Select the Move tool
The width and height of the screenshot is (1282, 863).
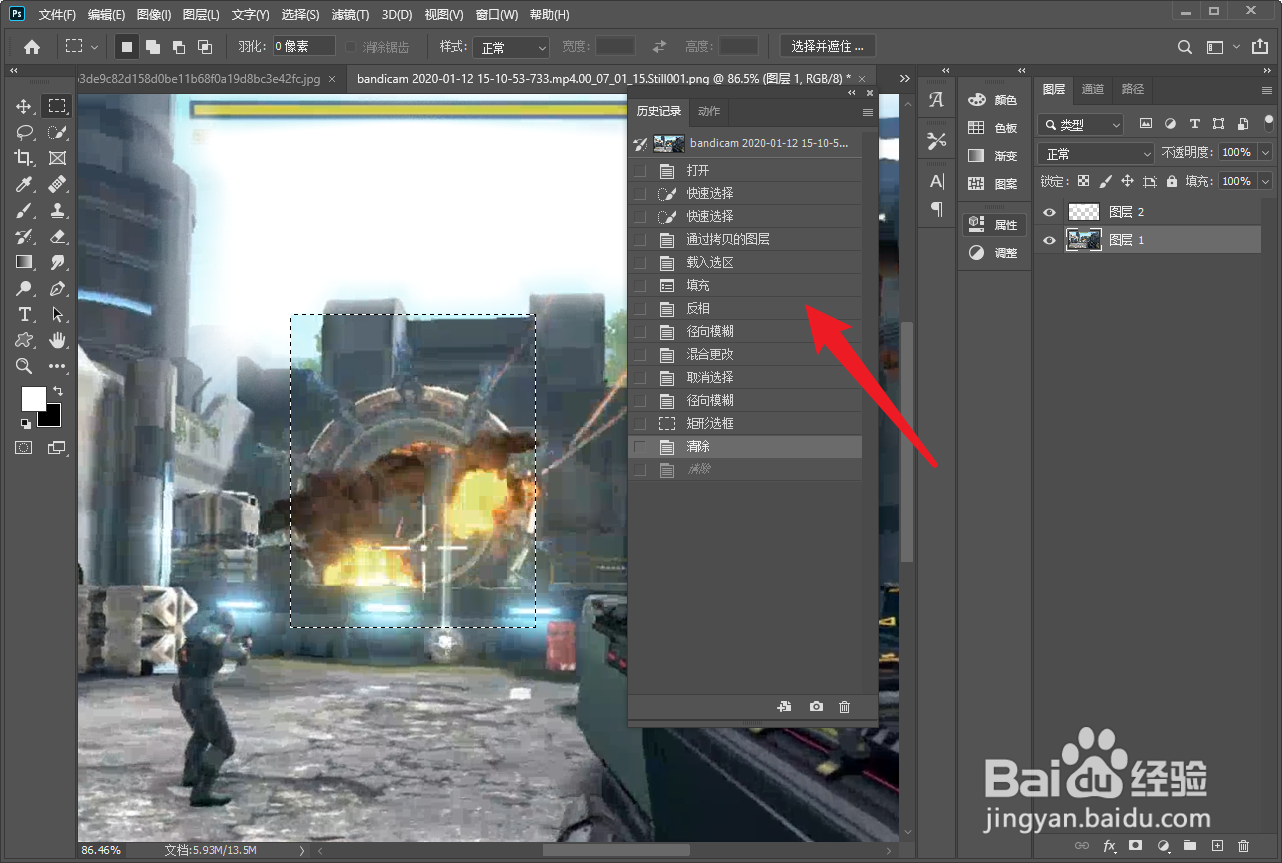pos(24,106)
